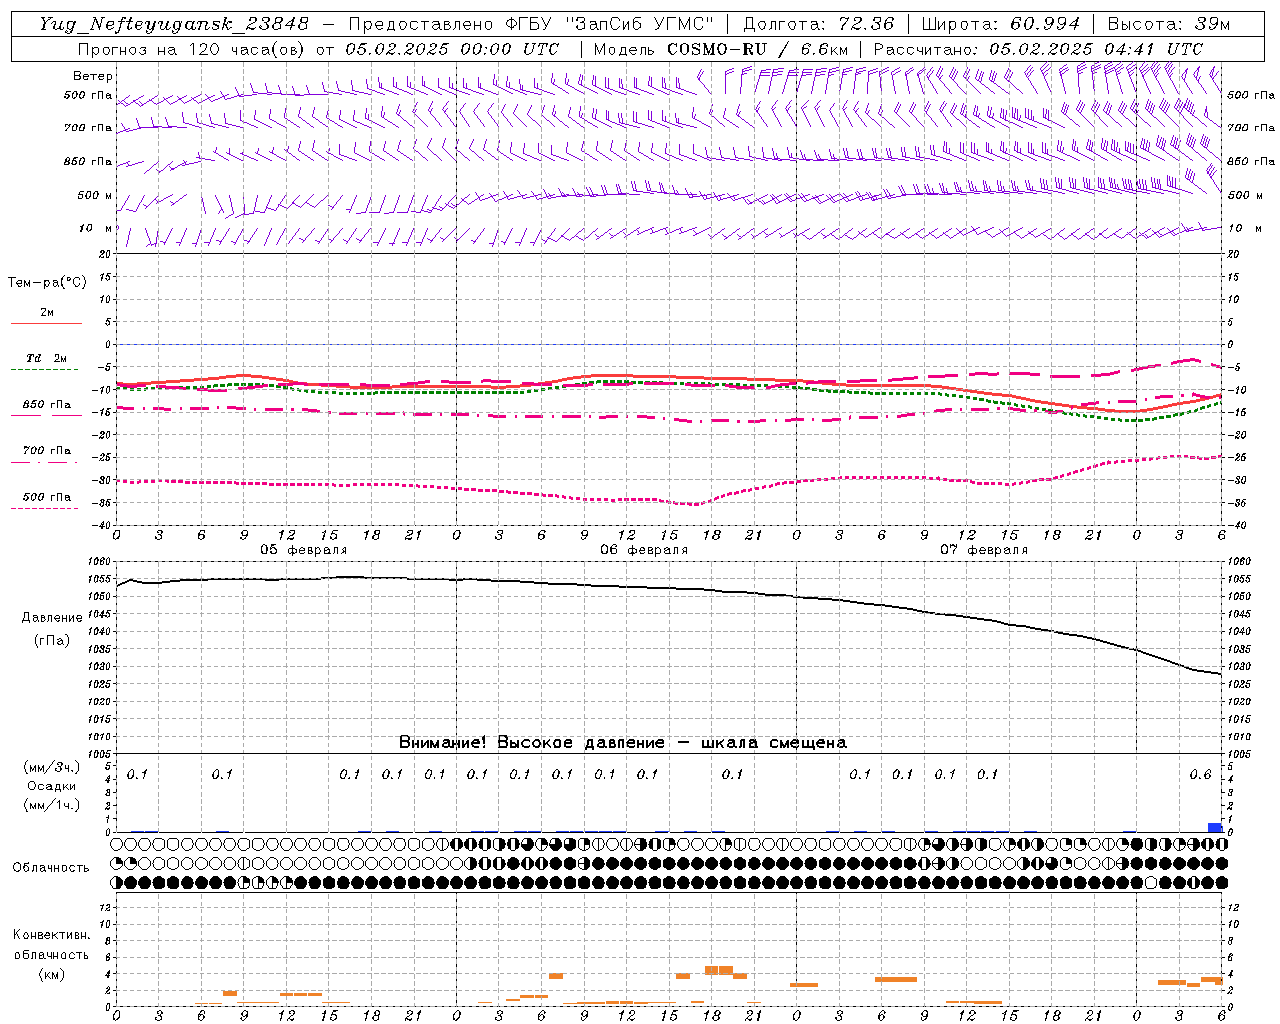Click the '(мм/3ч.)' precipitation unit label
Screen dimensions: 1280x1024
point(52,767)
